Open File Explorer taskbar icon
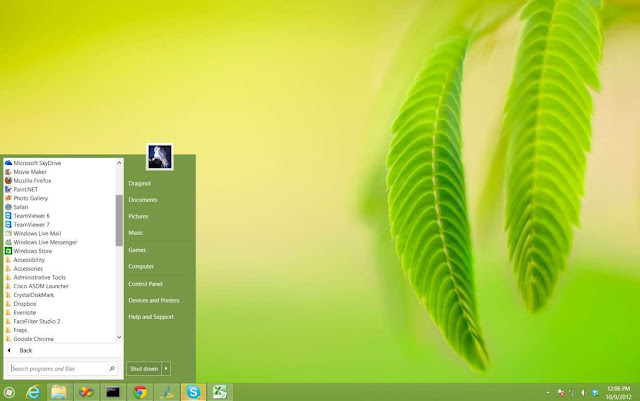Viewport: 640px width, 401px height. point(59,392)
